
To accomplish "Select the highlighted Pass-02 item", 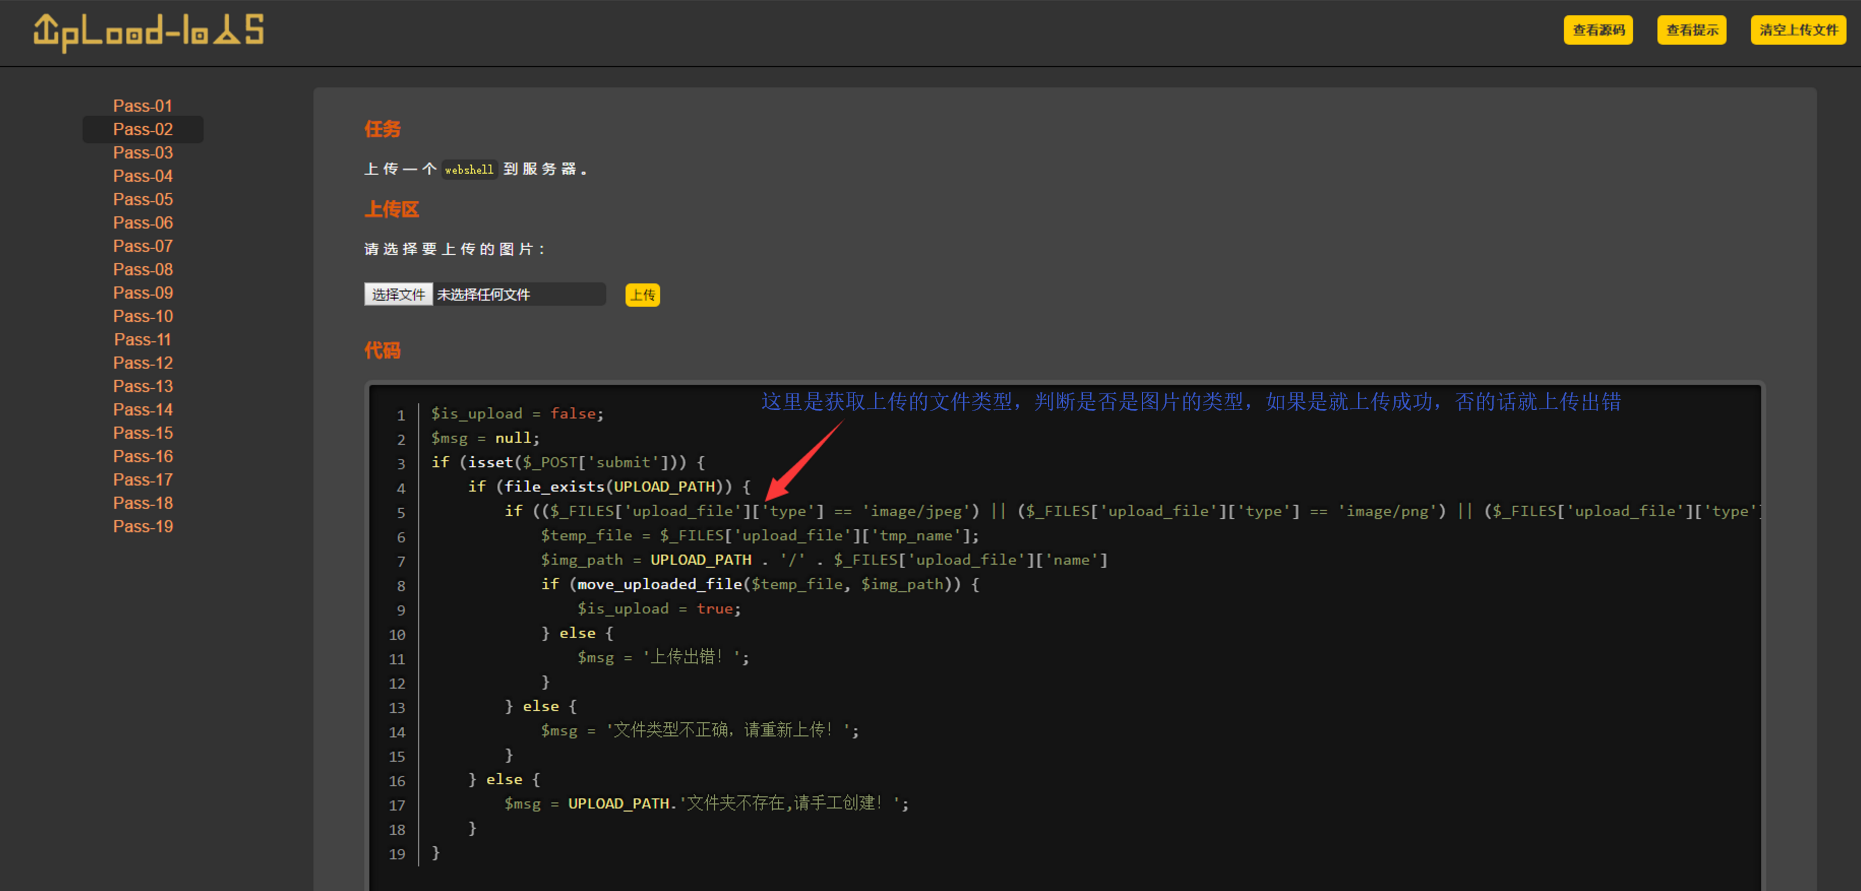I will click(143, 129).
